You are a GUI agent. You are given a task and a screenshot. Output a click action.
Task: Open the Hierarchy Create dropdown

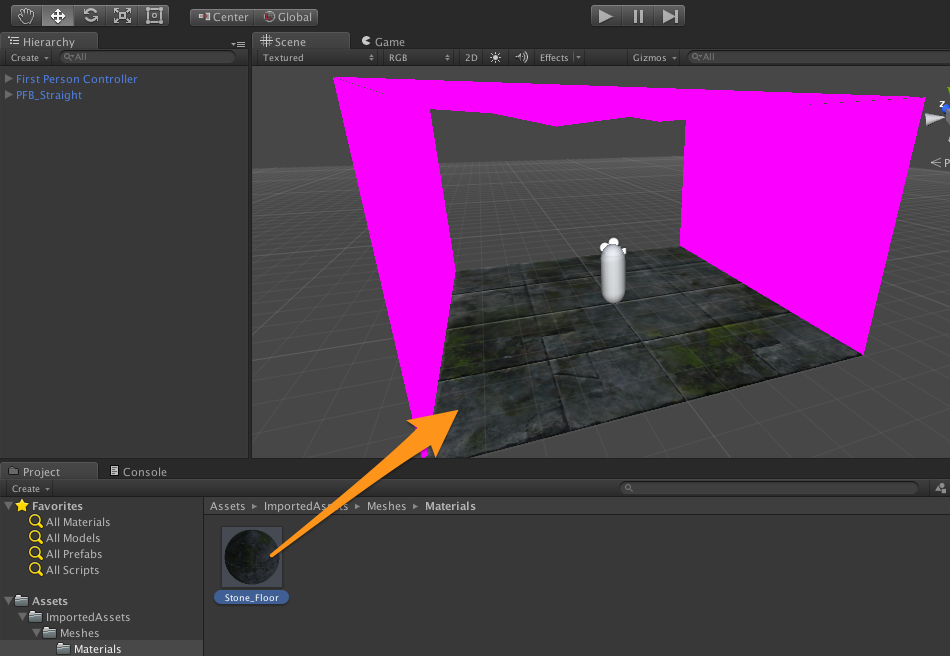click(x=30, y=58)
